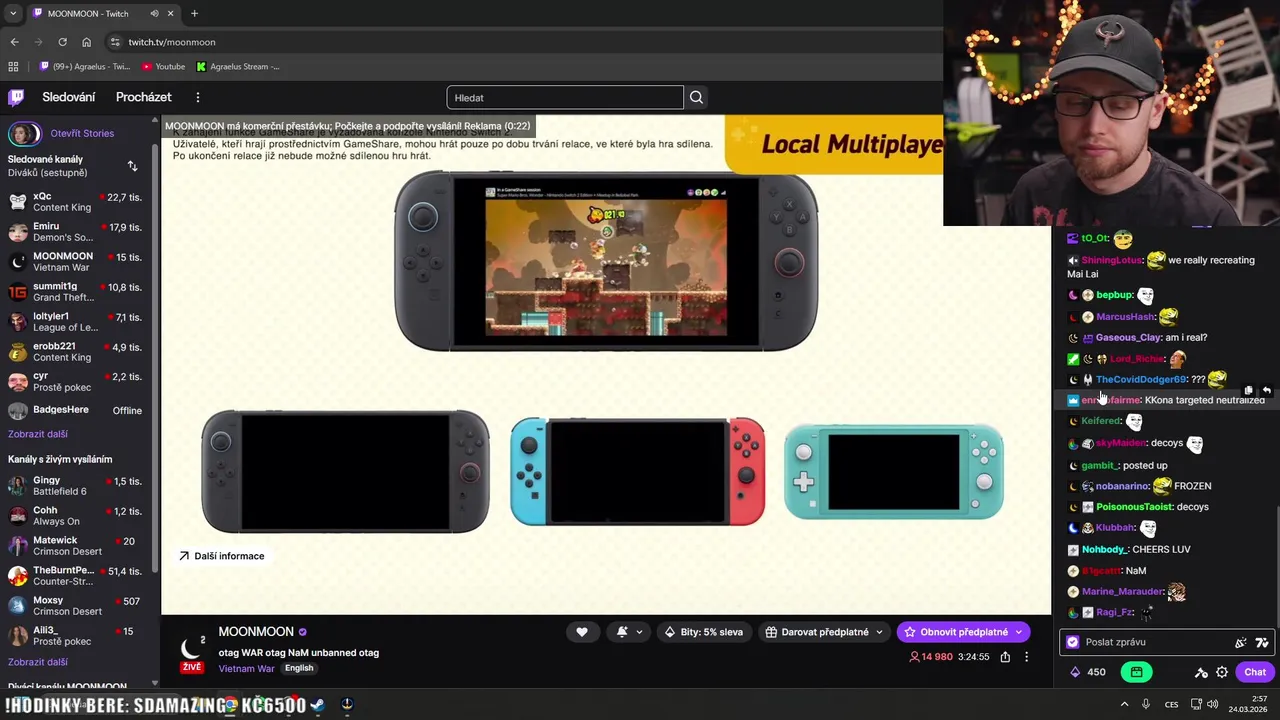The height and width of the screenshot is (720, 1280).
Task: Open MOONMOON channel avatar
Action: (192, 647)
